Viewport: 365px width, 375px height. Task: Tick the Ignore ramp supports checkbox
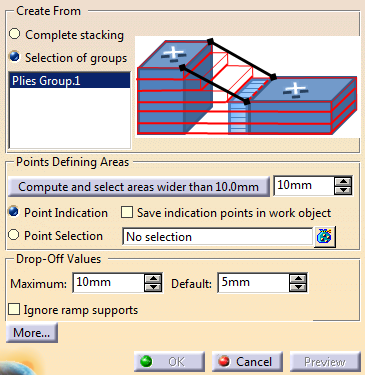tap(14, 309)
